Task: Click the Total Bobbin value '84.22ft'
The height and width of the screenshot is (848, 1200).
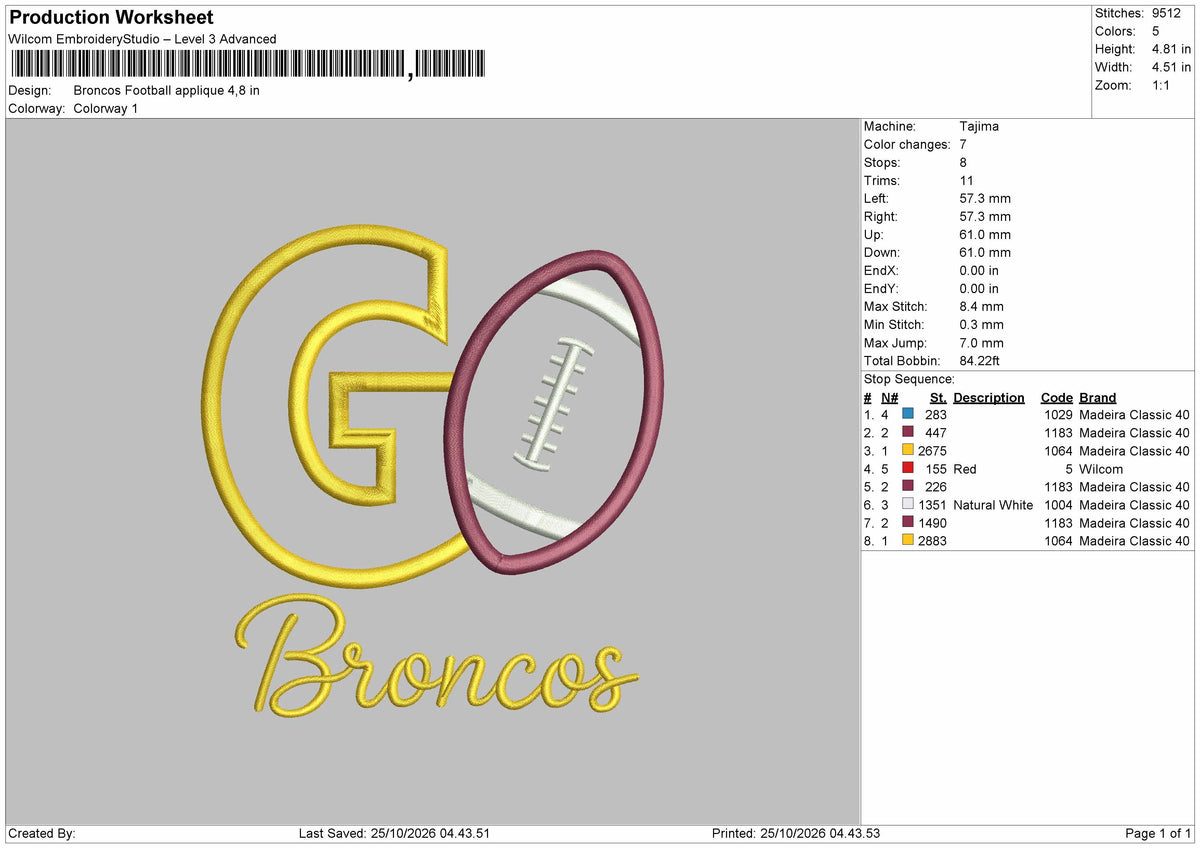Action: [980, 361]
